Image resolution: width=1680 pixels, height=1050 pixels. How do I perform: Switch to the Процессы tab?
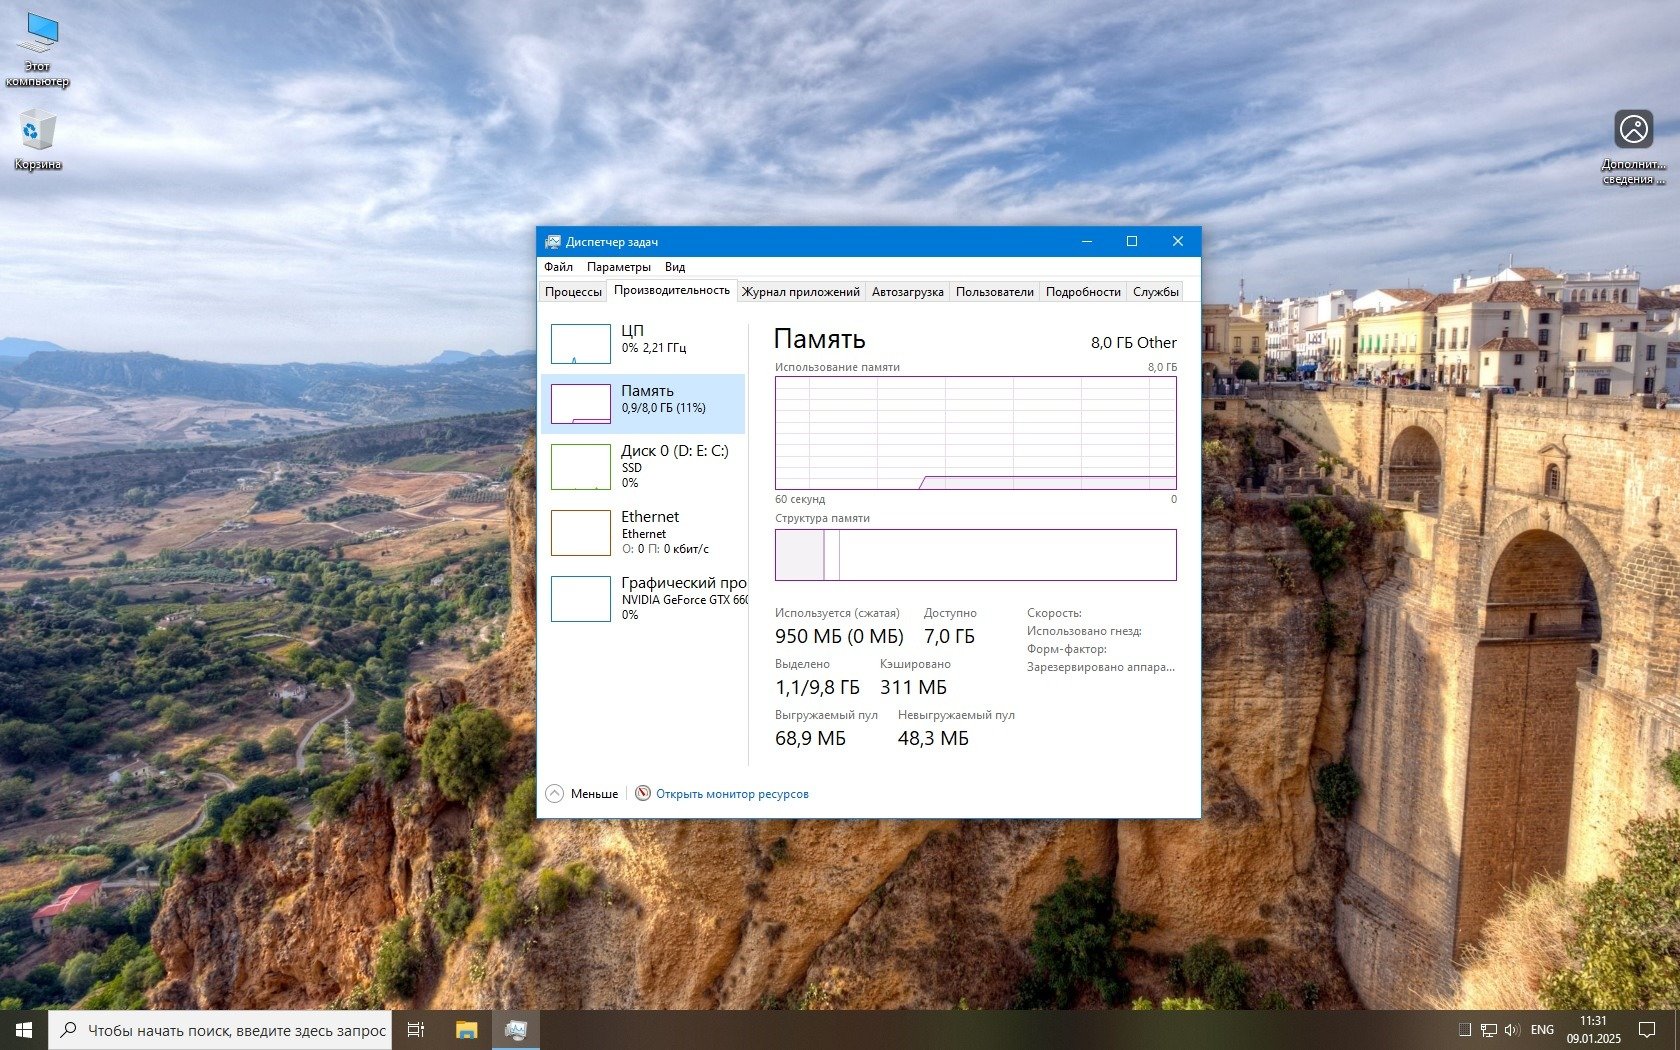pyautogui.click(x=573, y=292)
